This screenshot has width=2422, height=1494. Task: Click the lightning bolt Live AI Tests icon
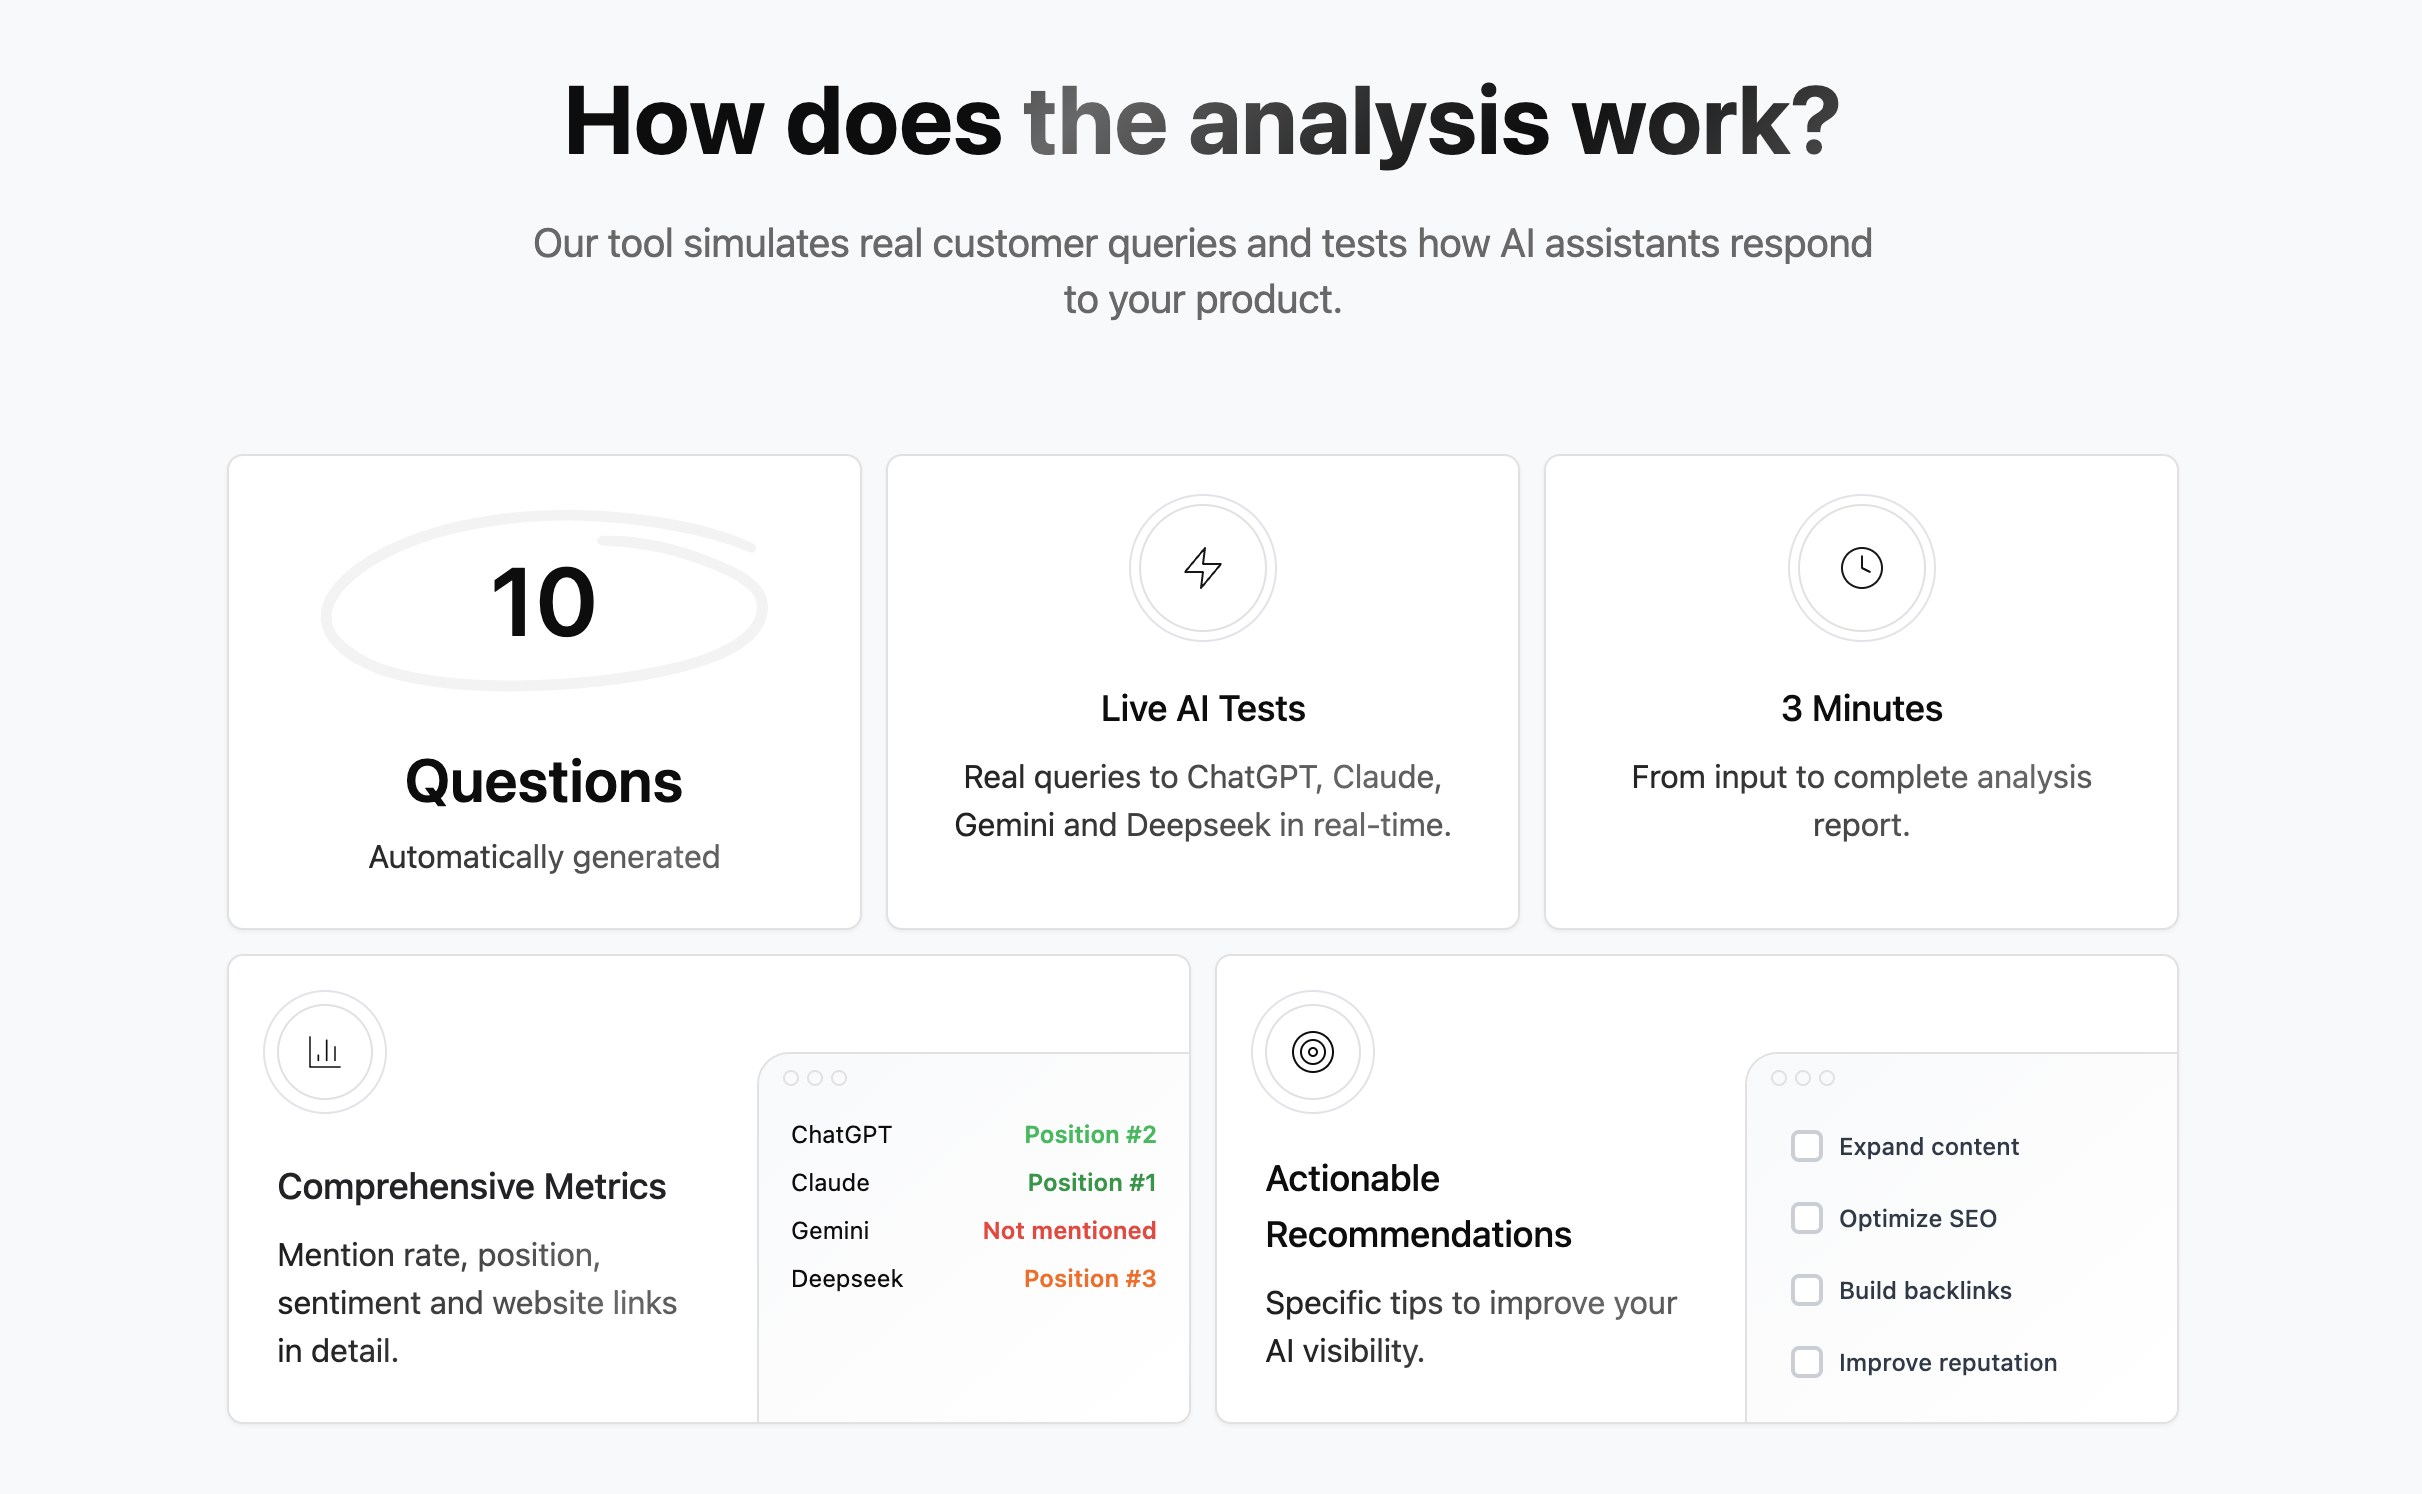(1203, 568)
